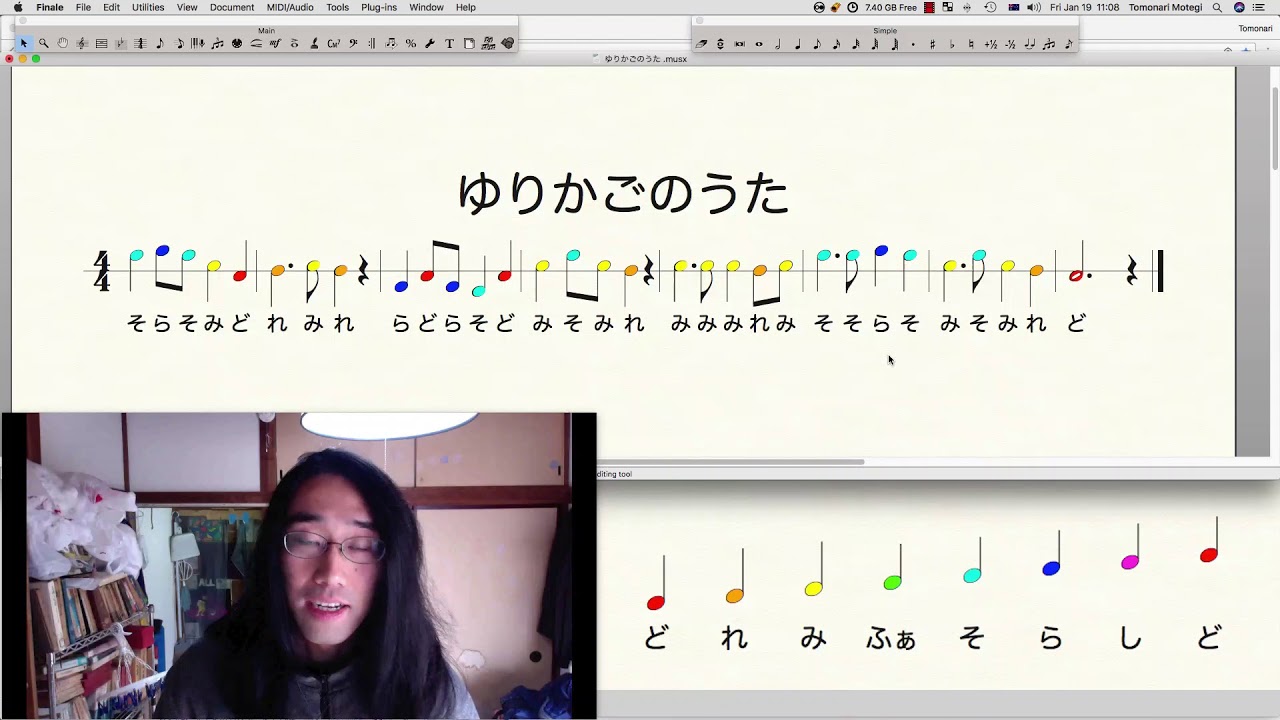Select the Staff tool with treble clef
The width and height of the screenshot is (1280, 720).
83,43
